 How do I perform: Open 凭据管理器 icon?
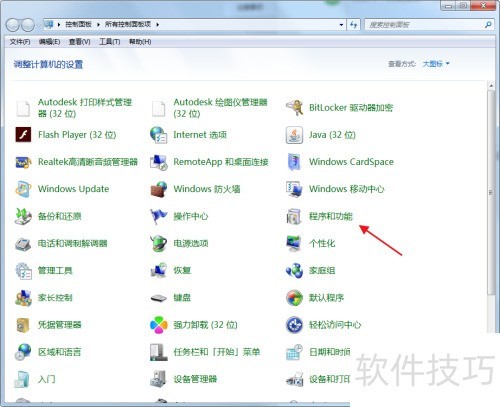23,325
